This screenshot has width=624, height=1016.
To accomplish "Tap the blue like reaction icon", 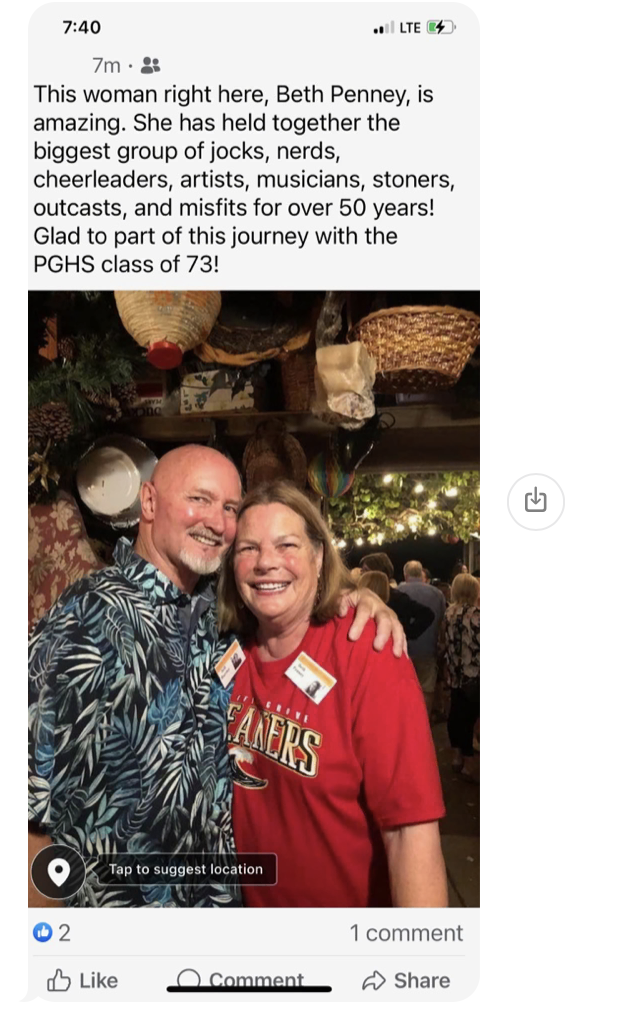I will tap(43, 932).
